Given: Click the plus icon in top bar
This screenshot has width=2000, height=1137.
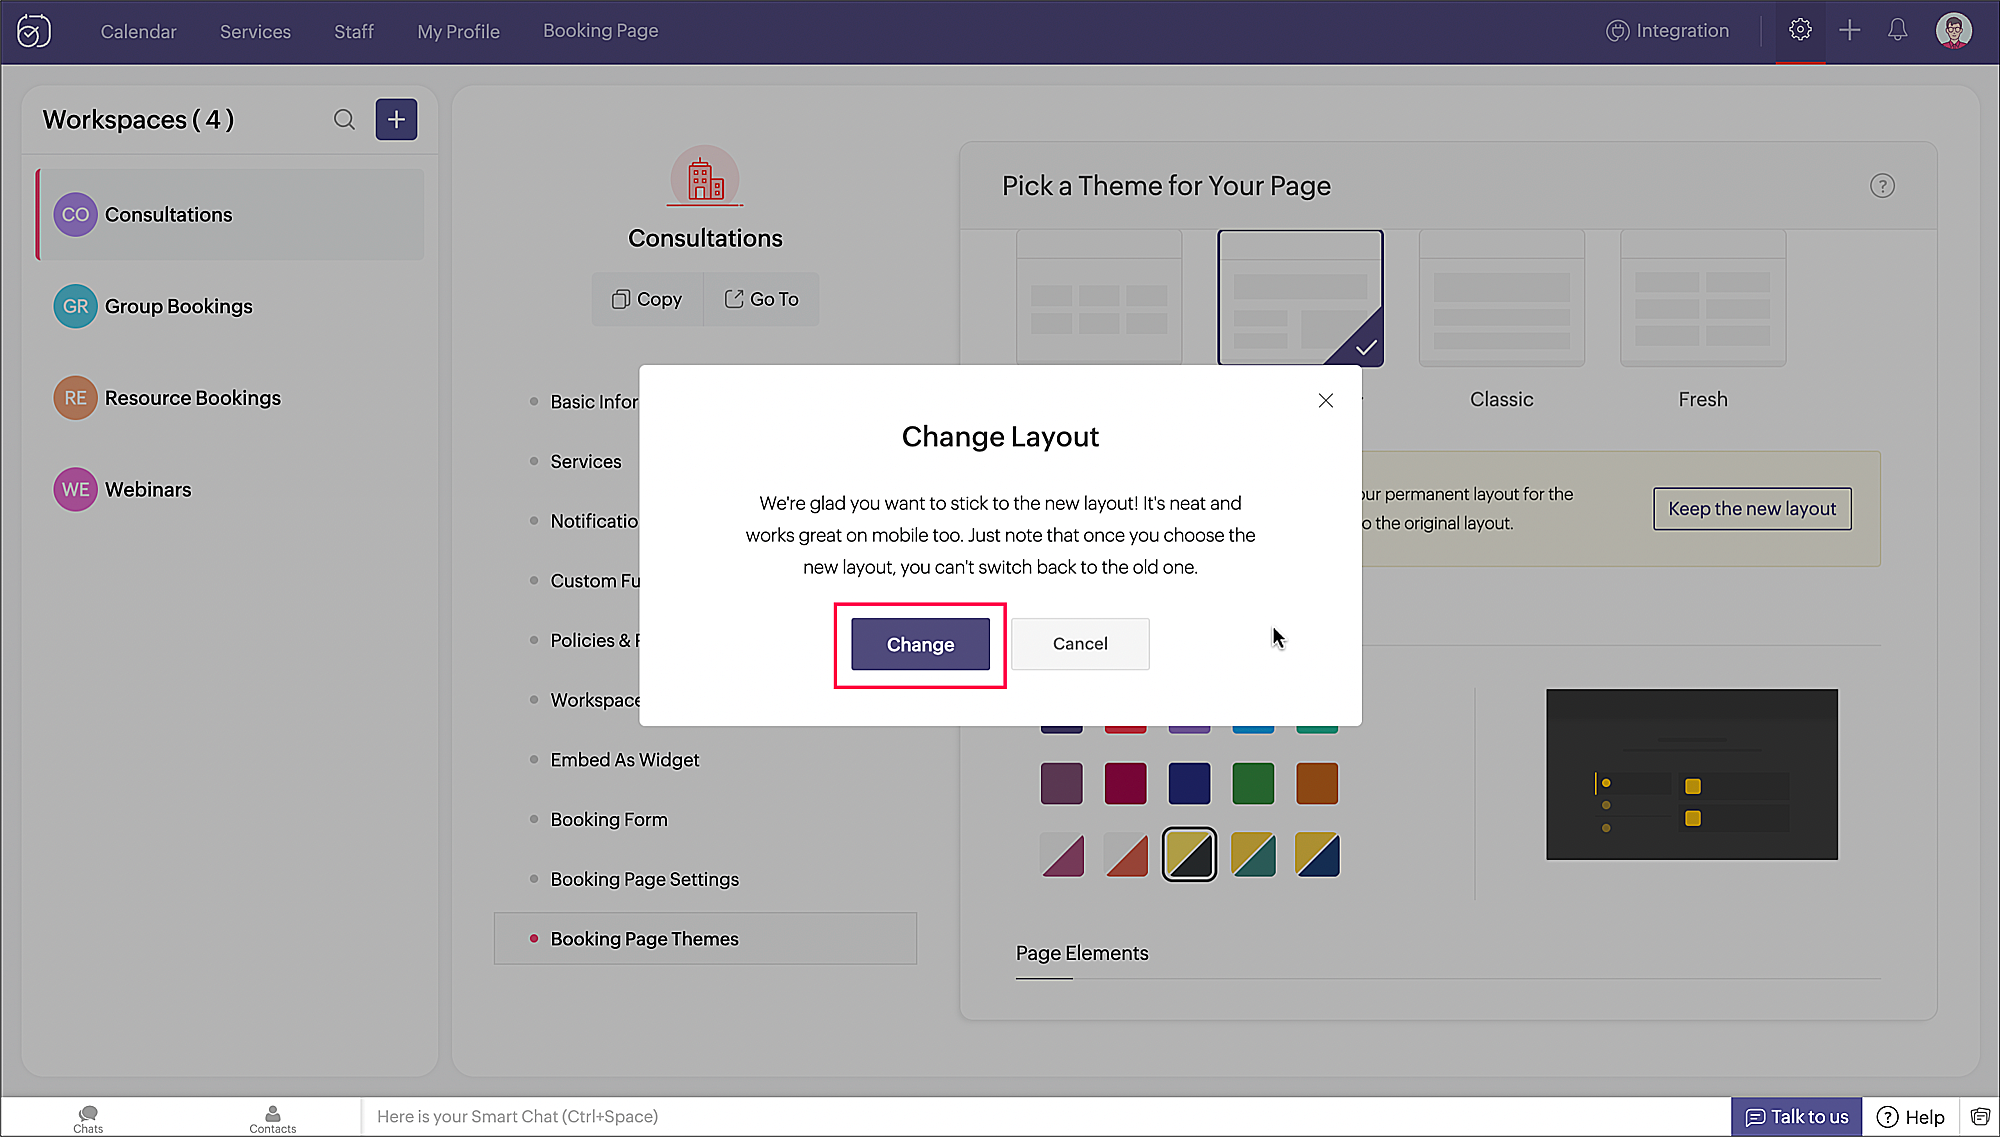Looking at the screenshot, I should pyautogui.click(x=1849, y=30).
